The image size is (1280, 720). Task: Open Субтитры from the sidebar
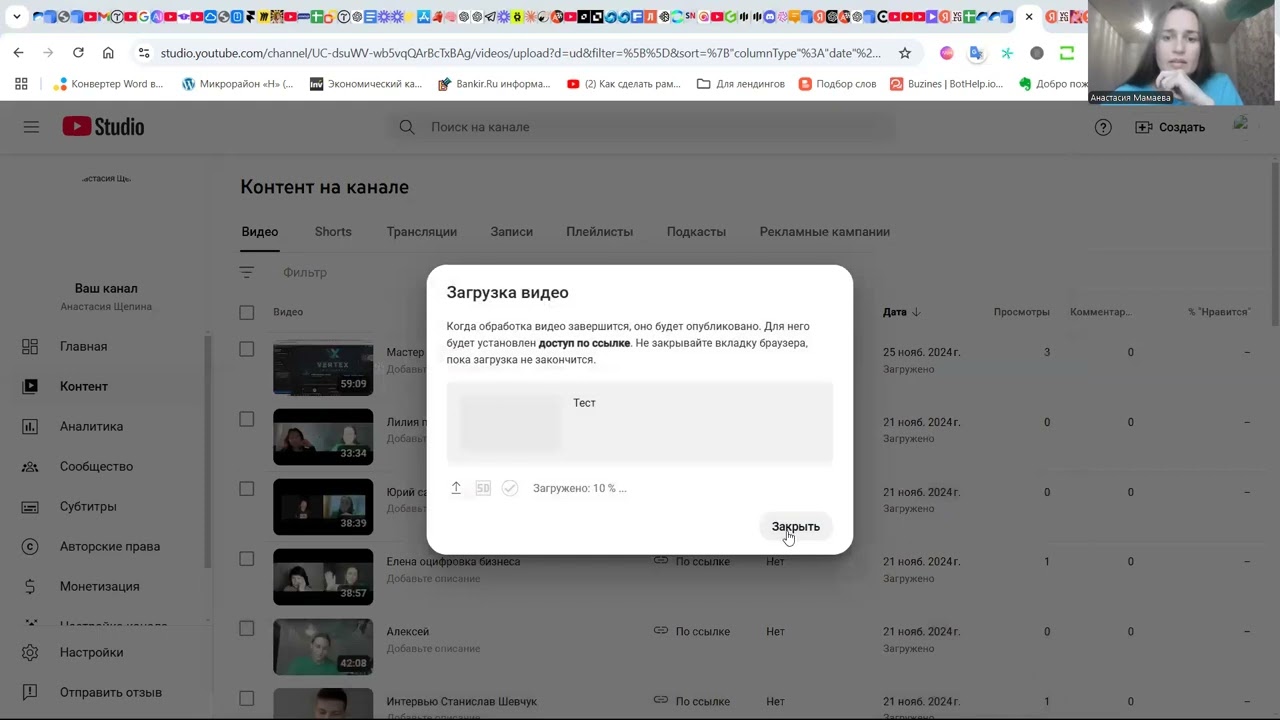pos(88,506)
